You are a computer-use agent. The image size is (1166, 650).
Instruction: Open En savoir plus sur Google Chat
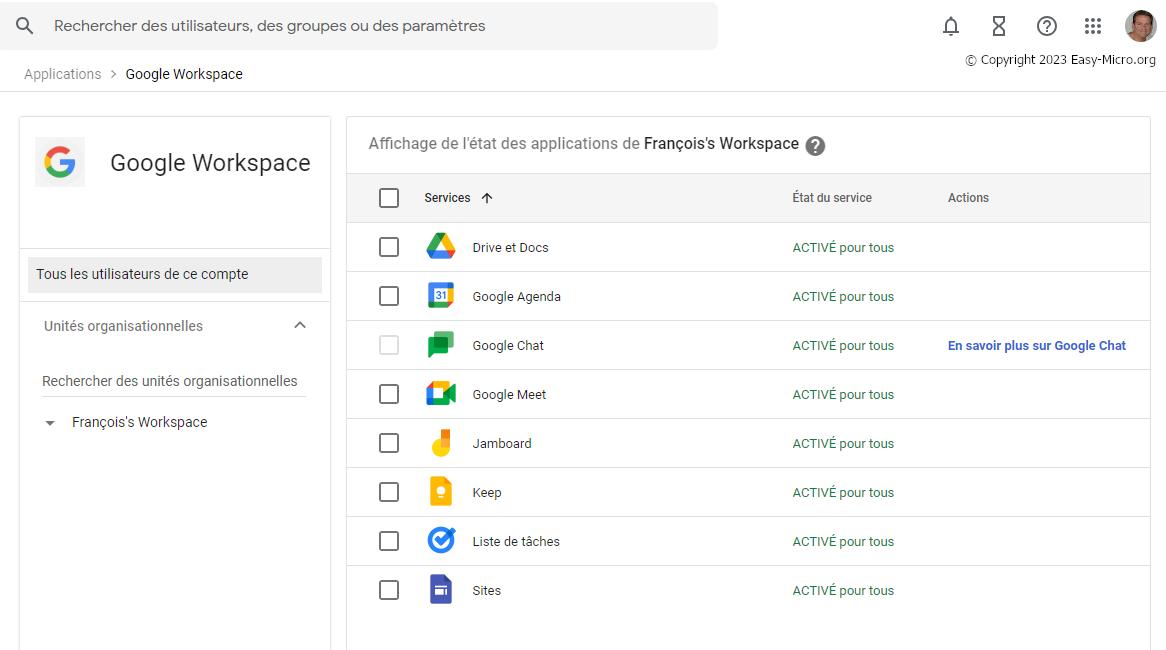pyautogui.click(x=1037, y=346)
